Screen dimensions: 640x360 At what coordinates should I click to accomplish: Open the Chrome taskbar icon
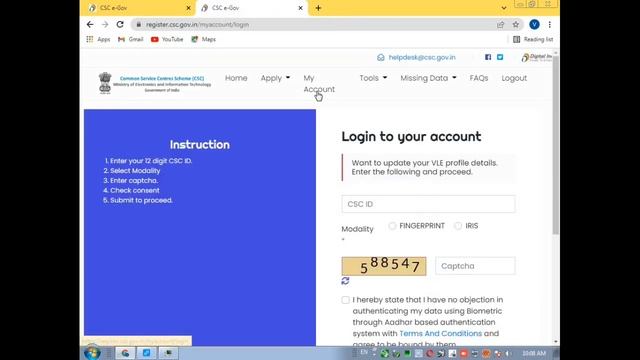click(x=125, y=353)
